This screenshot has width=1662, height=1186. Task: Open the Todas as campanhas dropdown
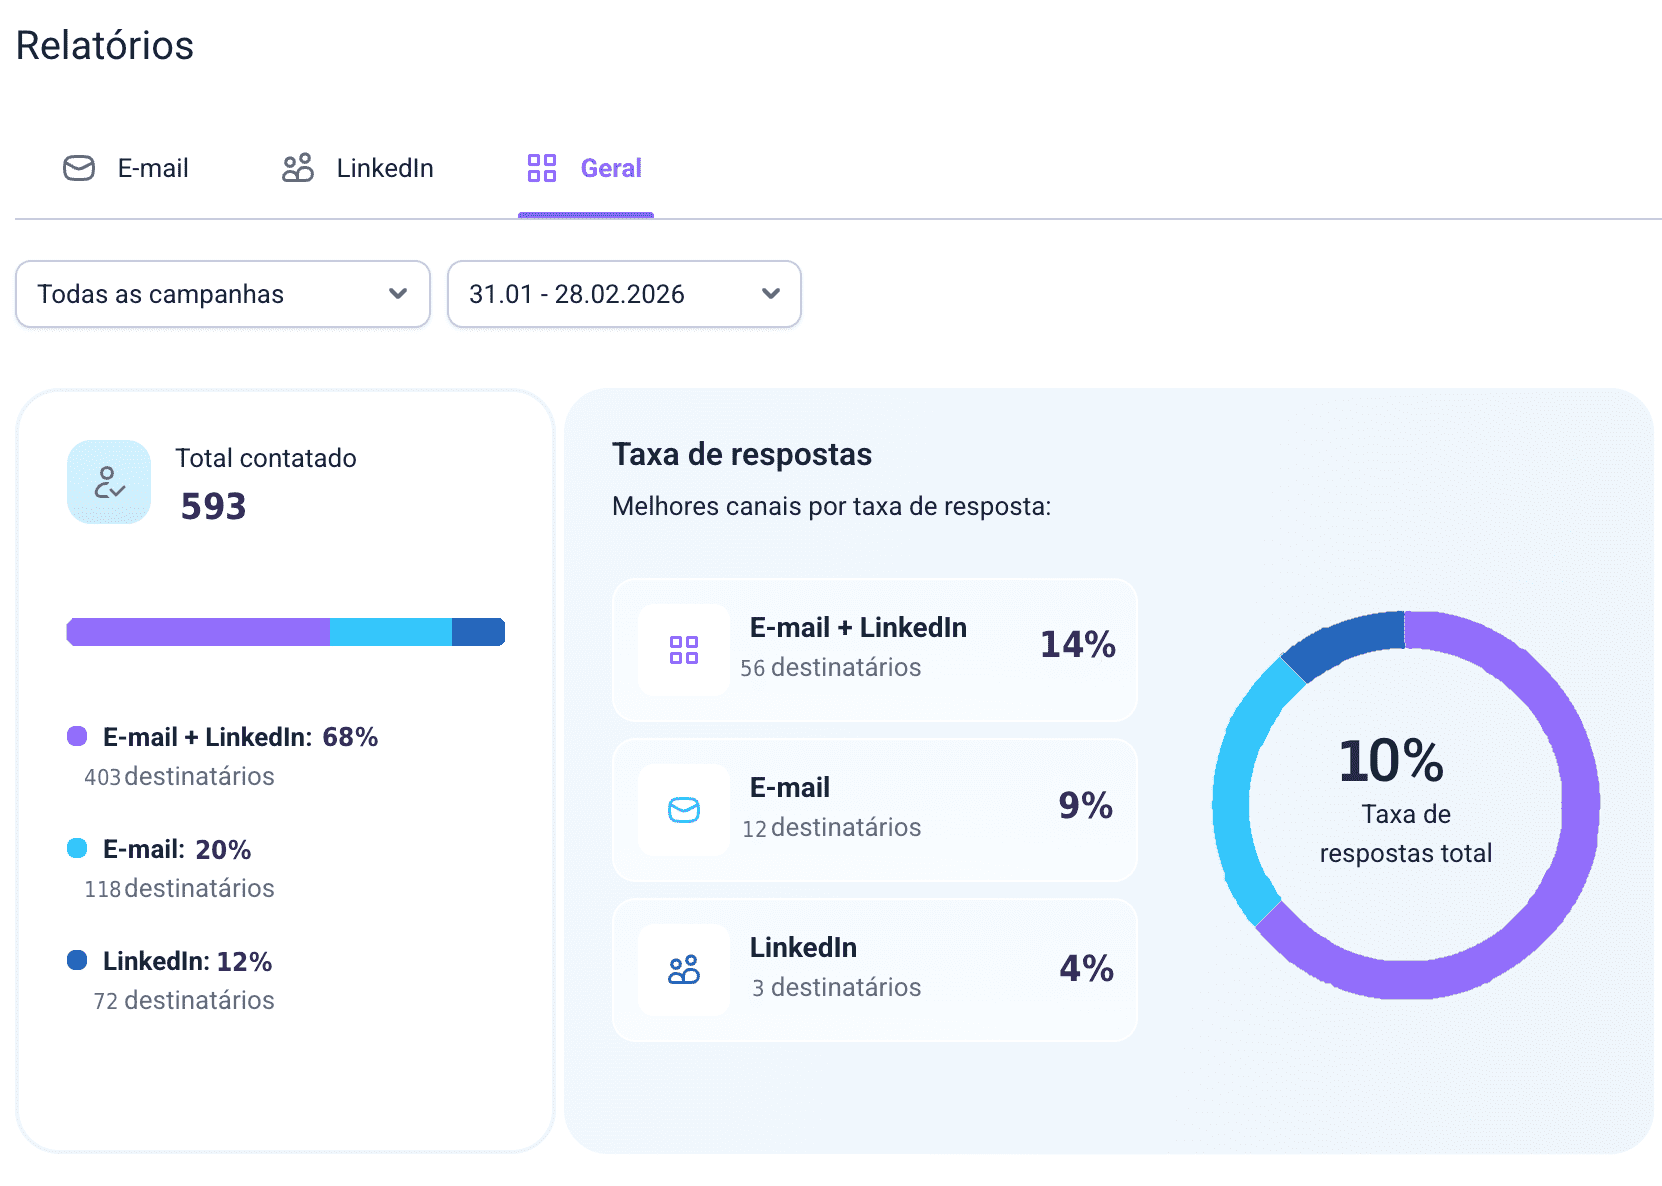[222, 294]
